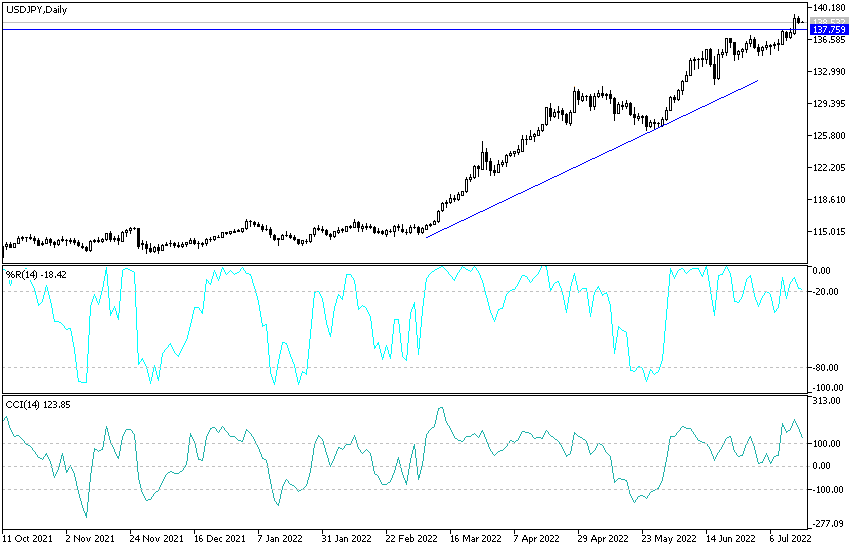Click the 2 Nov 2021 date label
The image size is (860, 550).
tap(90, 538)
